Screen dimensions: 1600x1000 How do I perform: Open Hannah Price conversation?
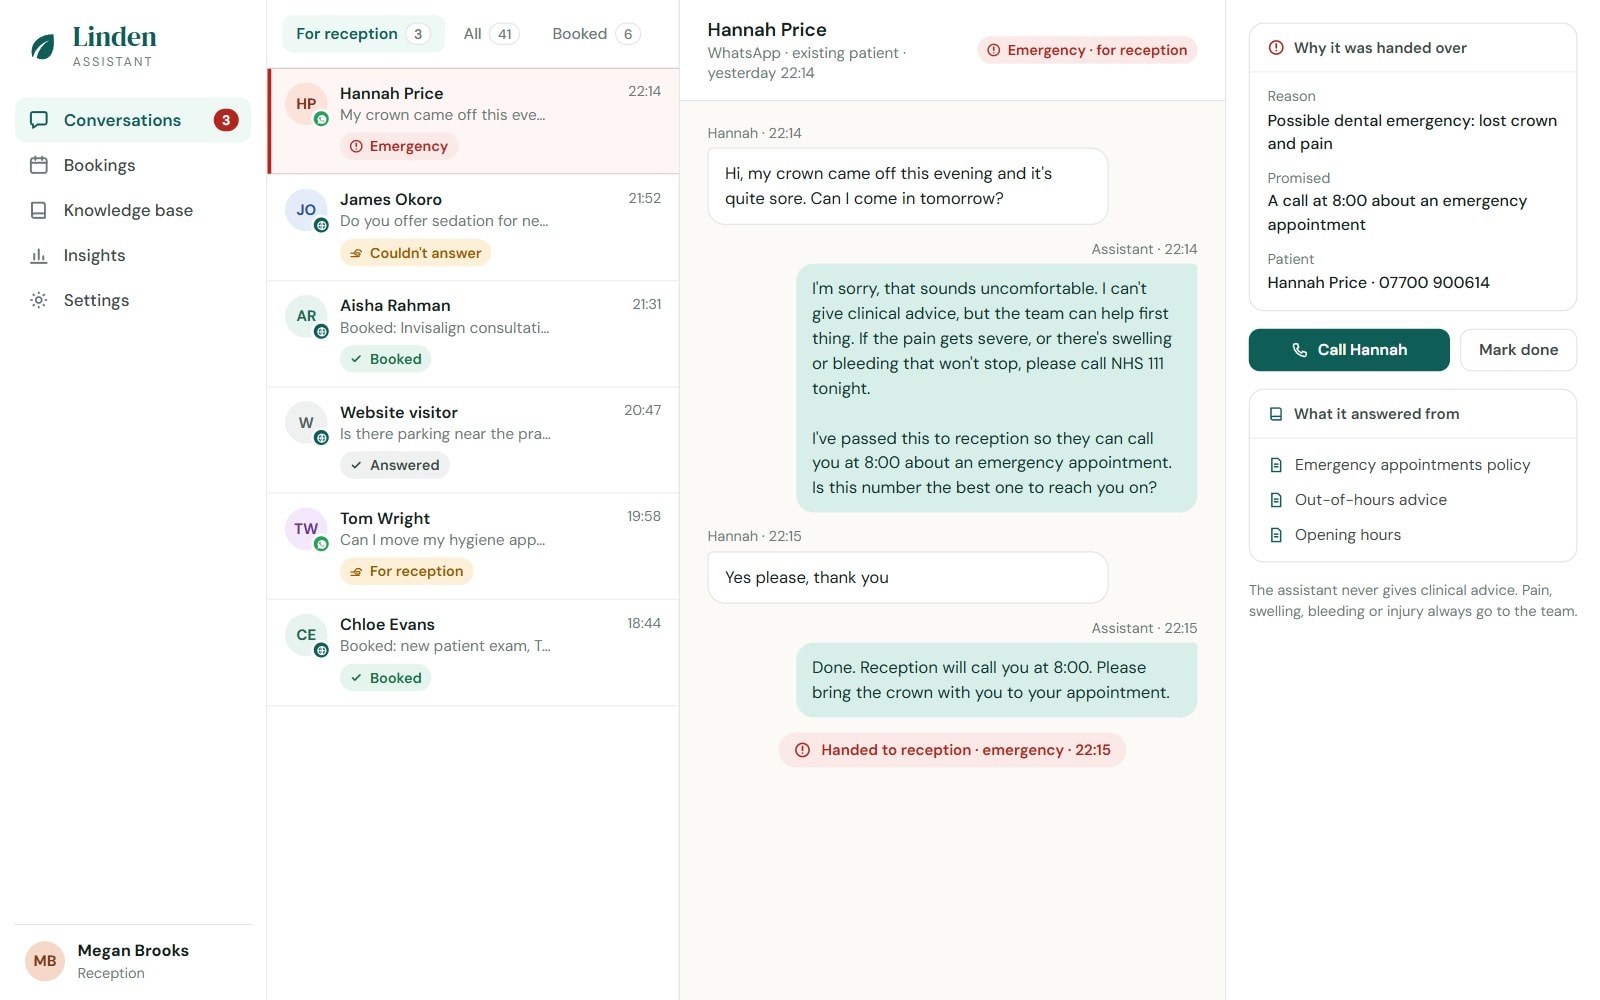(x=474, y=121)
